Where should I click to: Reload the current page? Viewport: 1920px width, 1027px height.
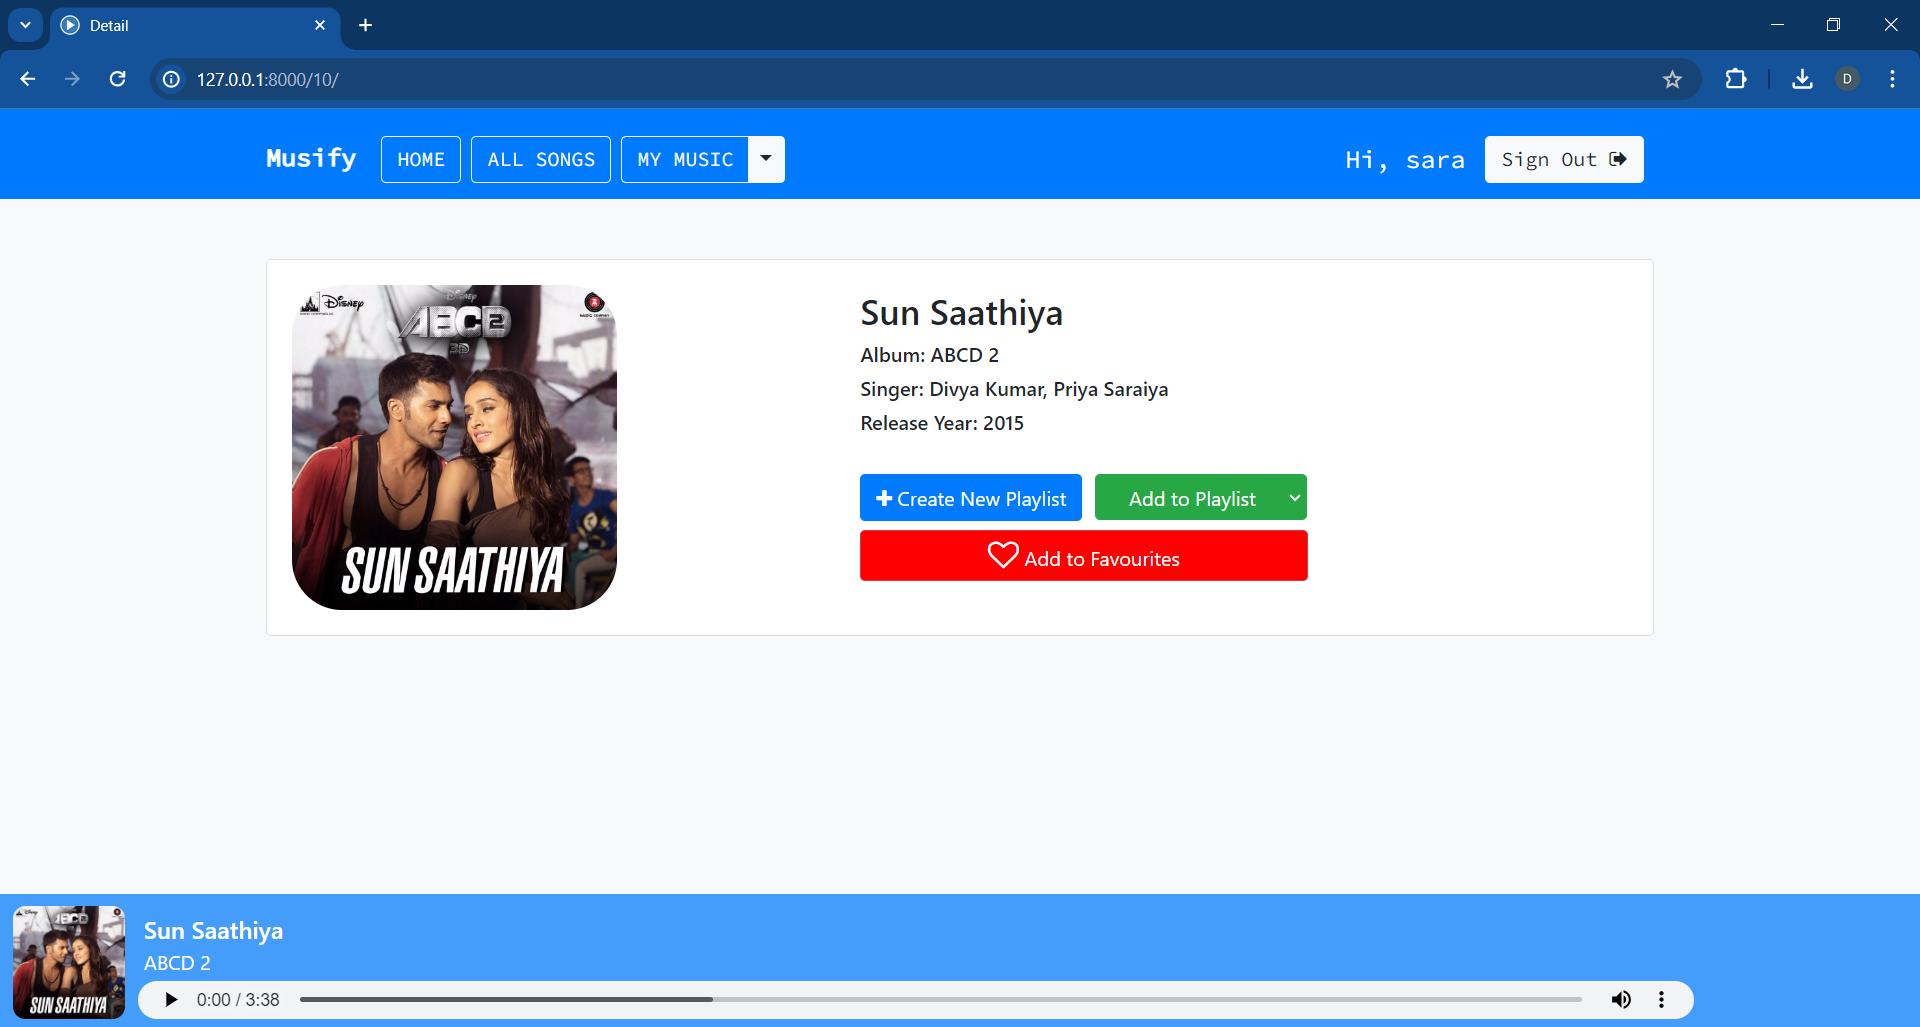[117, 79]
